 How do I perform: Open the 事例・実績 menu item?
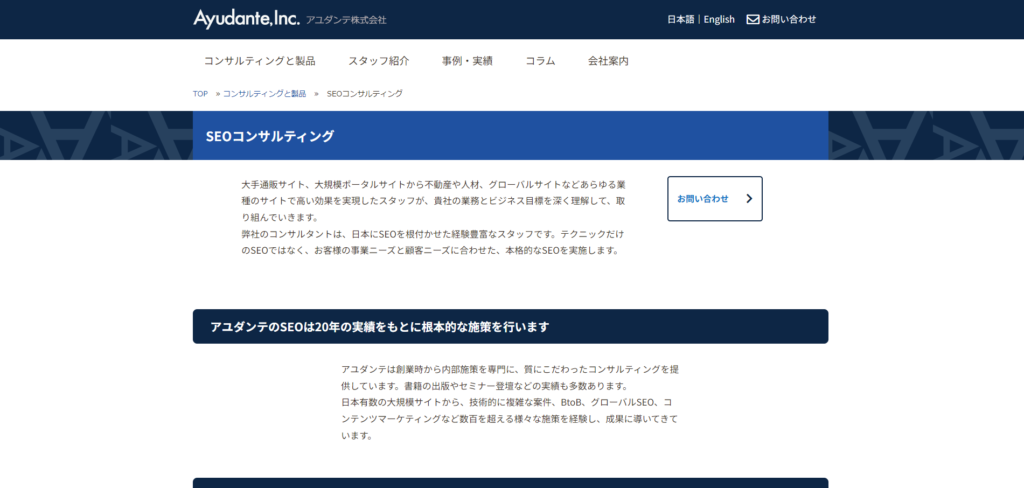click(x=467, y=61)
